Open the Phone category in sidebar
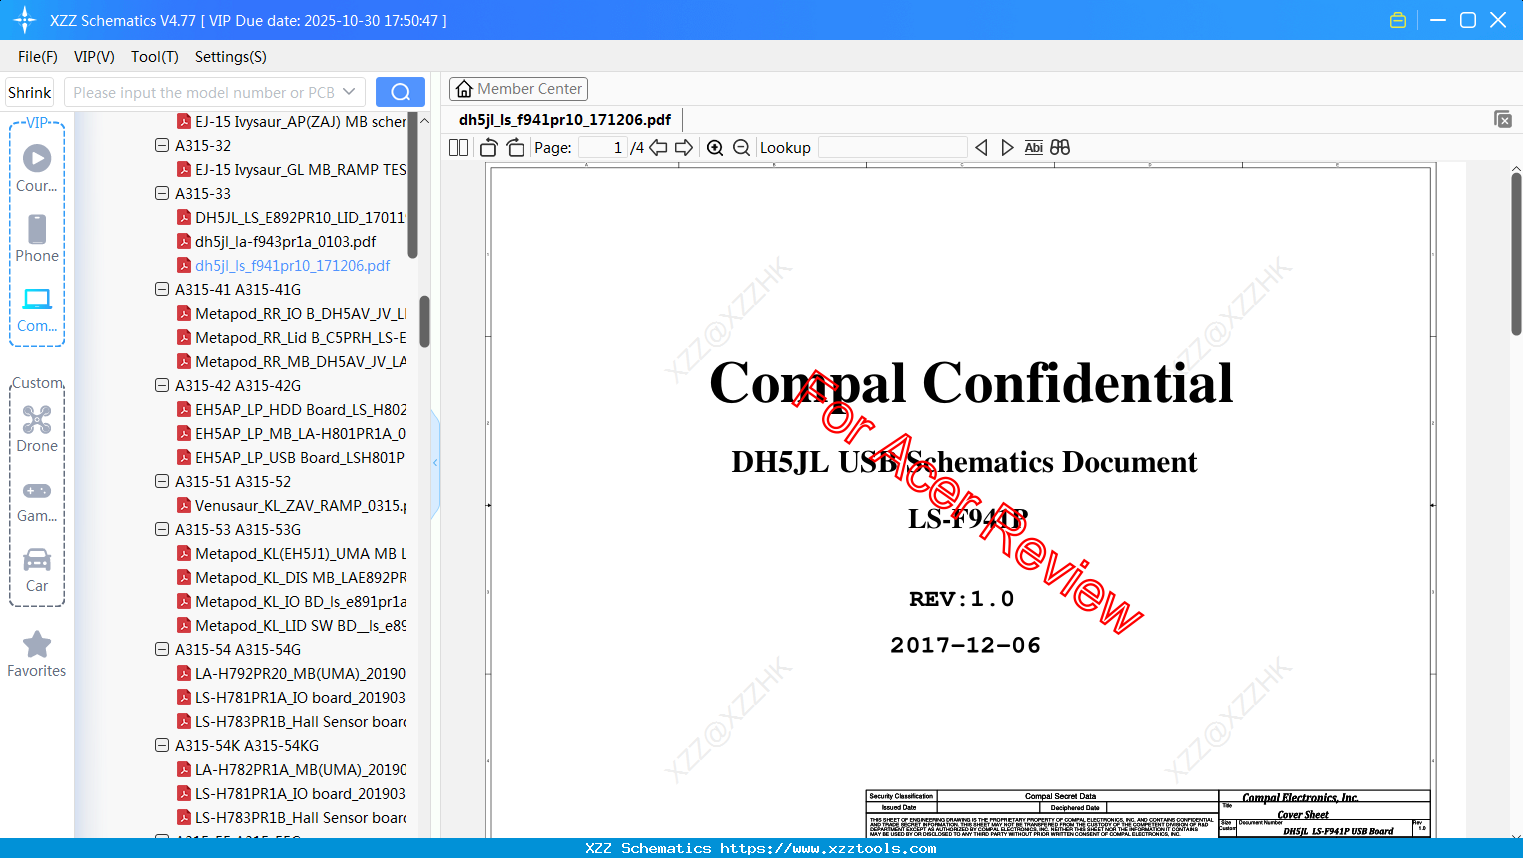 click(x=37, y=238)
